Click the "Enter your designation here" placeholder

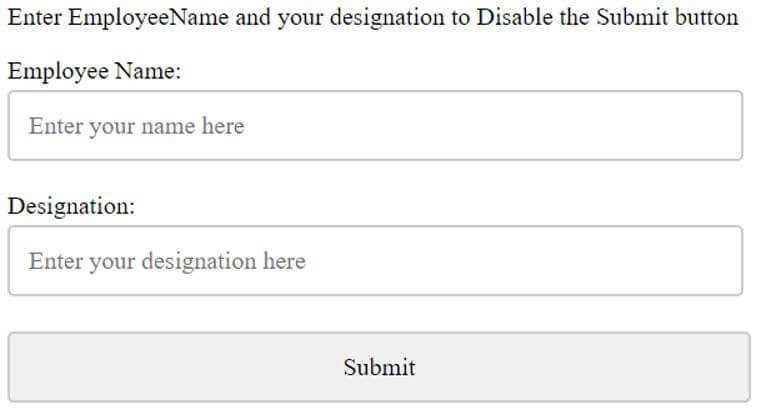click(x=167, y=262)
